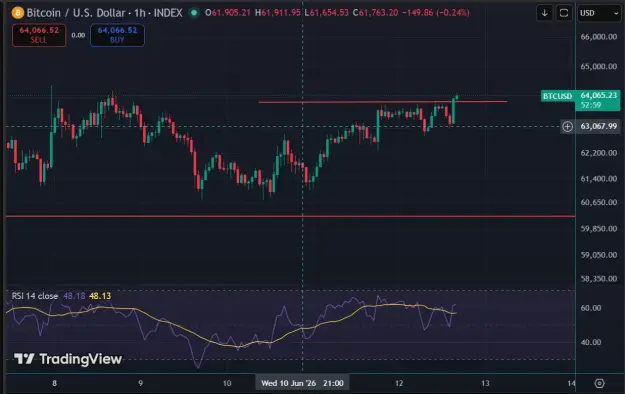Click the green market status dot
This screenshot has width=625, height=394.
(x=194, y=13)
